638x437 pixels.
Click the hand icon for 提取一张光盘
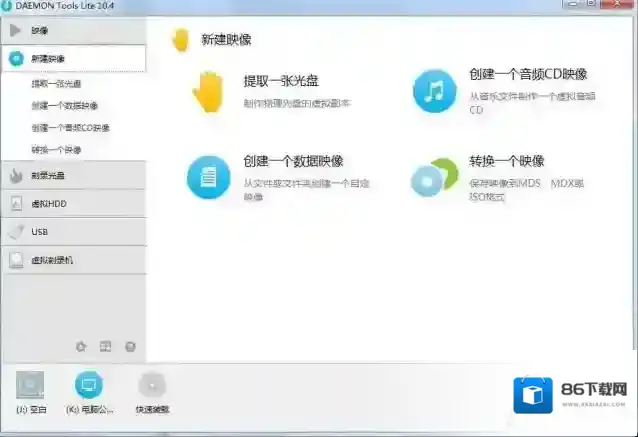210,91
